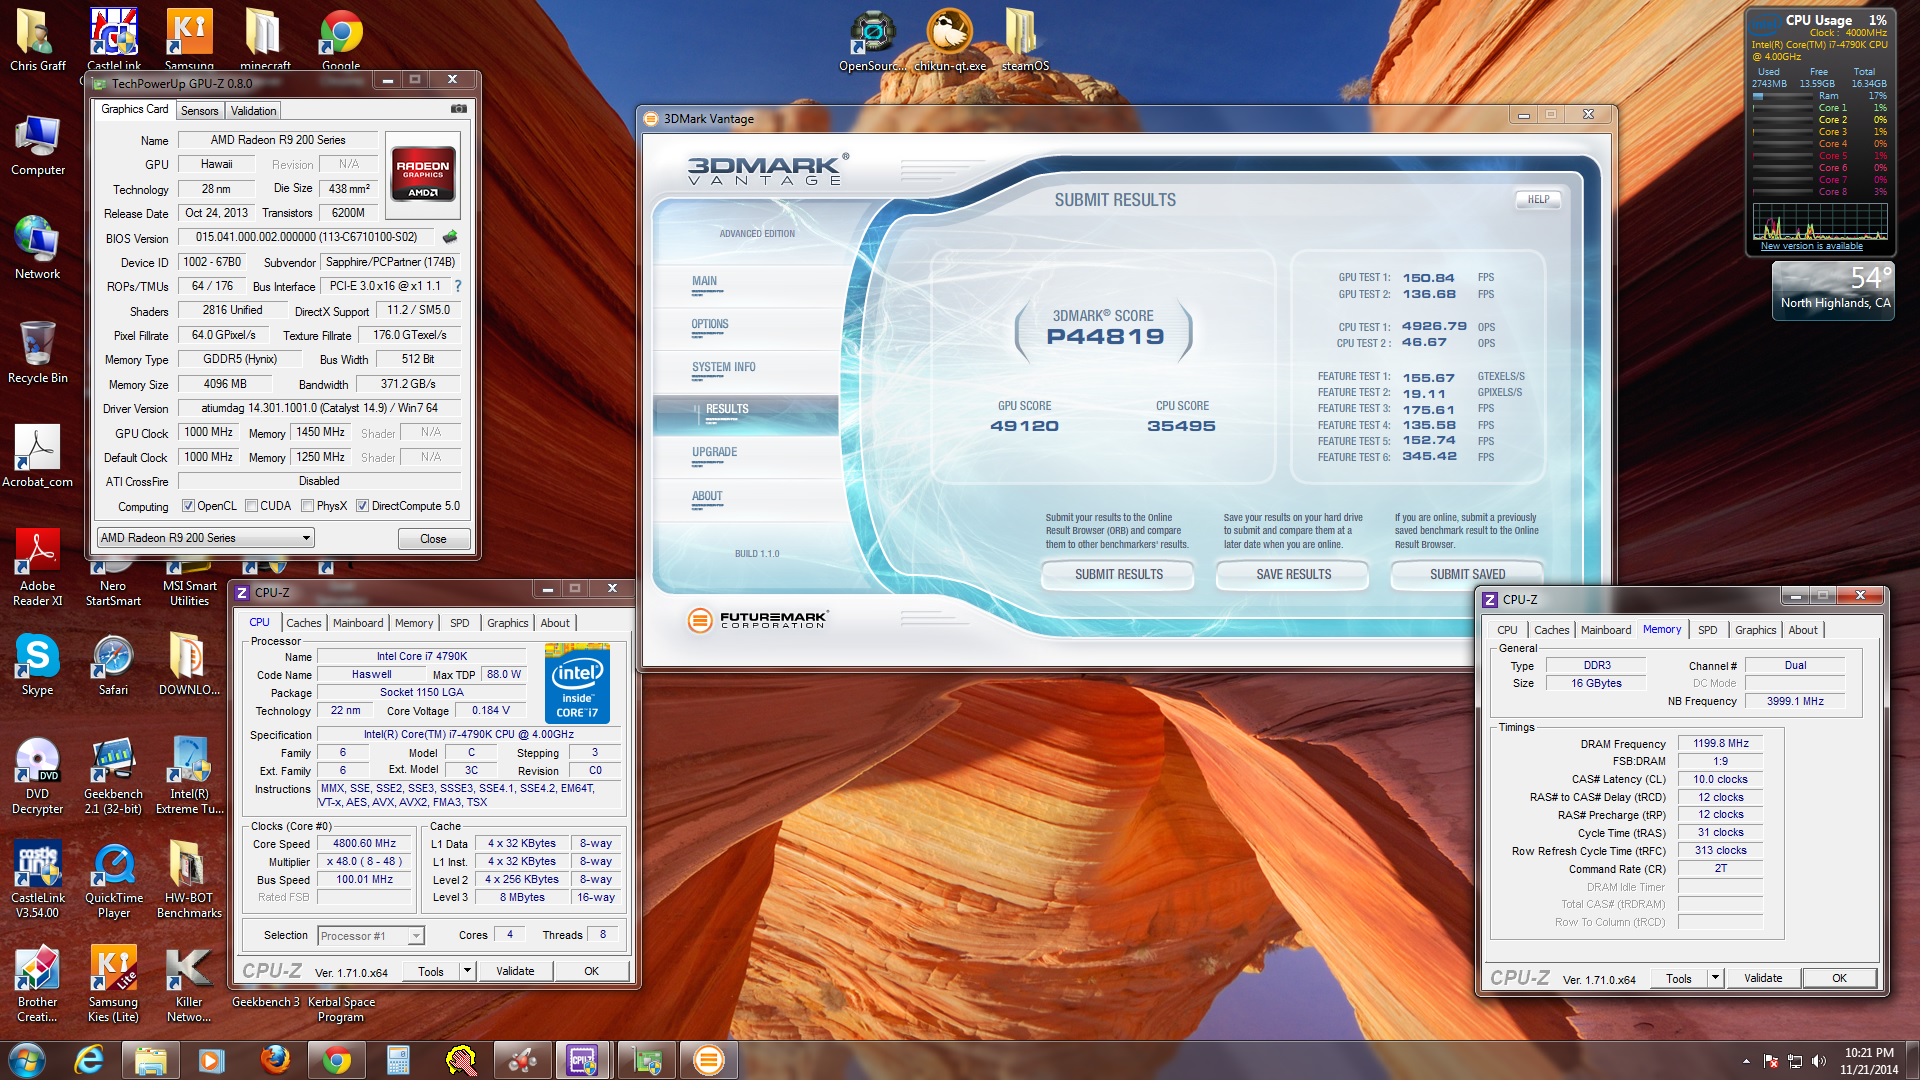
Task: Toggle the DirectCompute 5.0 checkbox
Action: tap(363, 506)
